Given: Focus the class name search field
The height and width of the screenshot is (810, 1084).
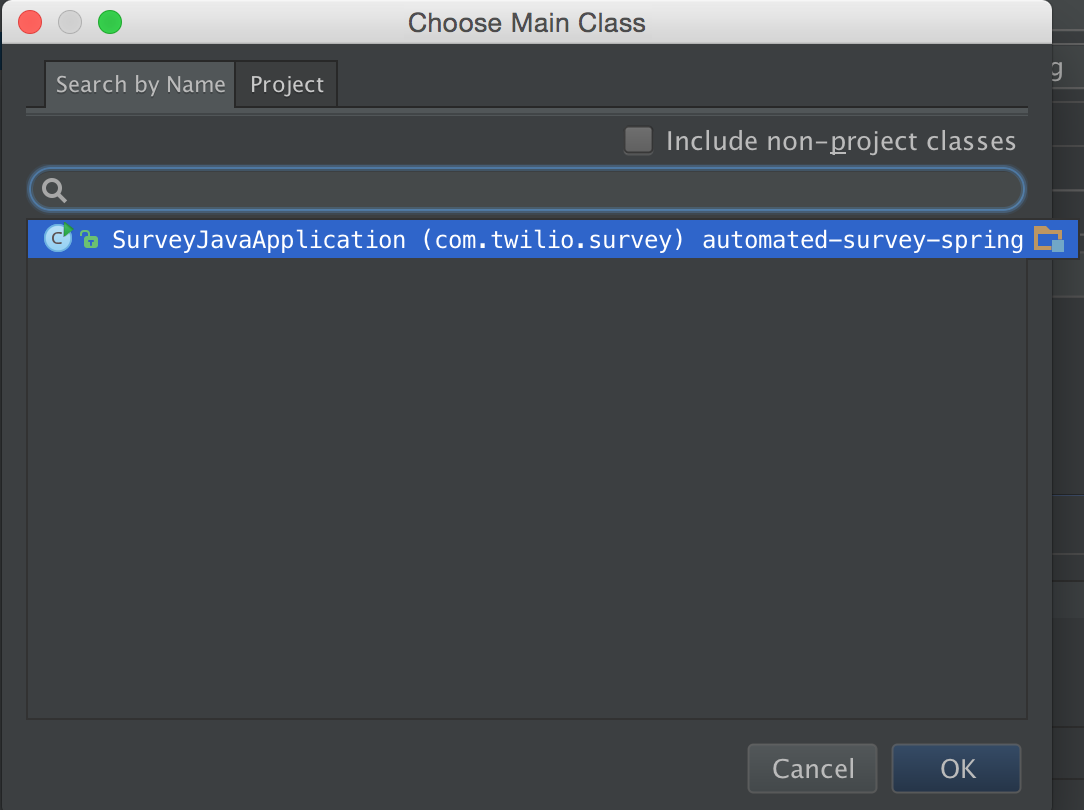Looking at the screenshot, I should coord(526,189).
